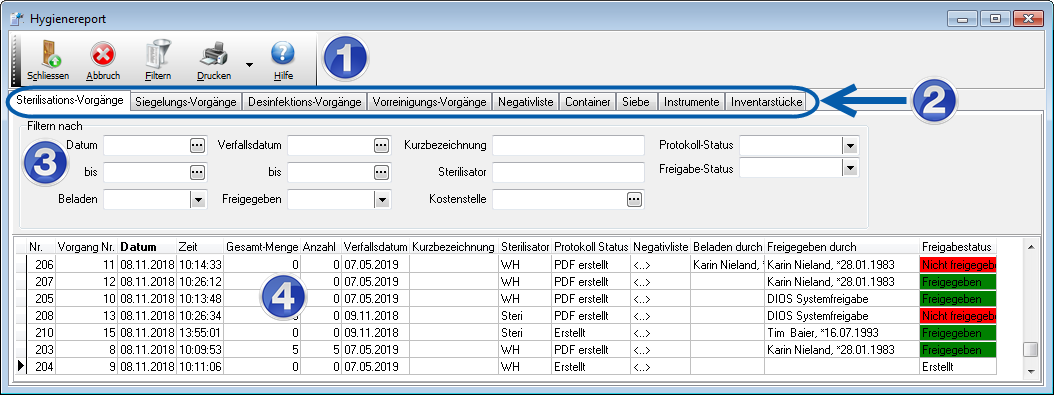Viewport: 1054px width, 395px height.
Task: Sort by the Zeit column header
Action: click(200, 247)
